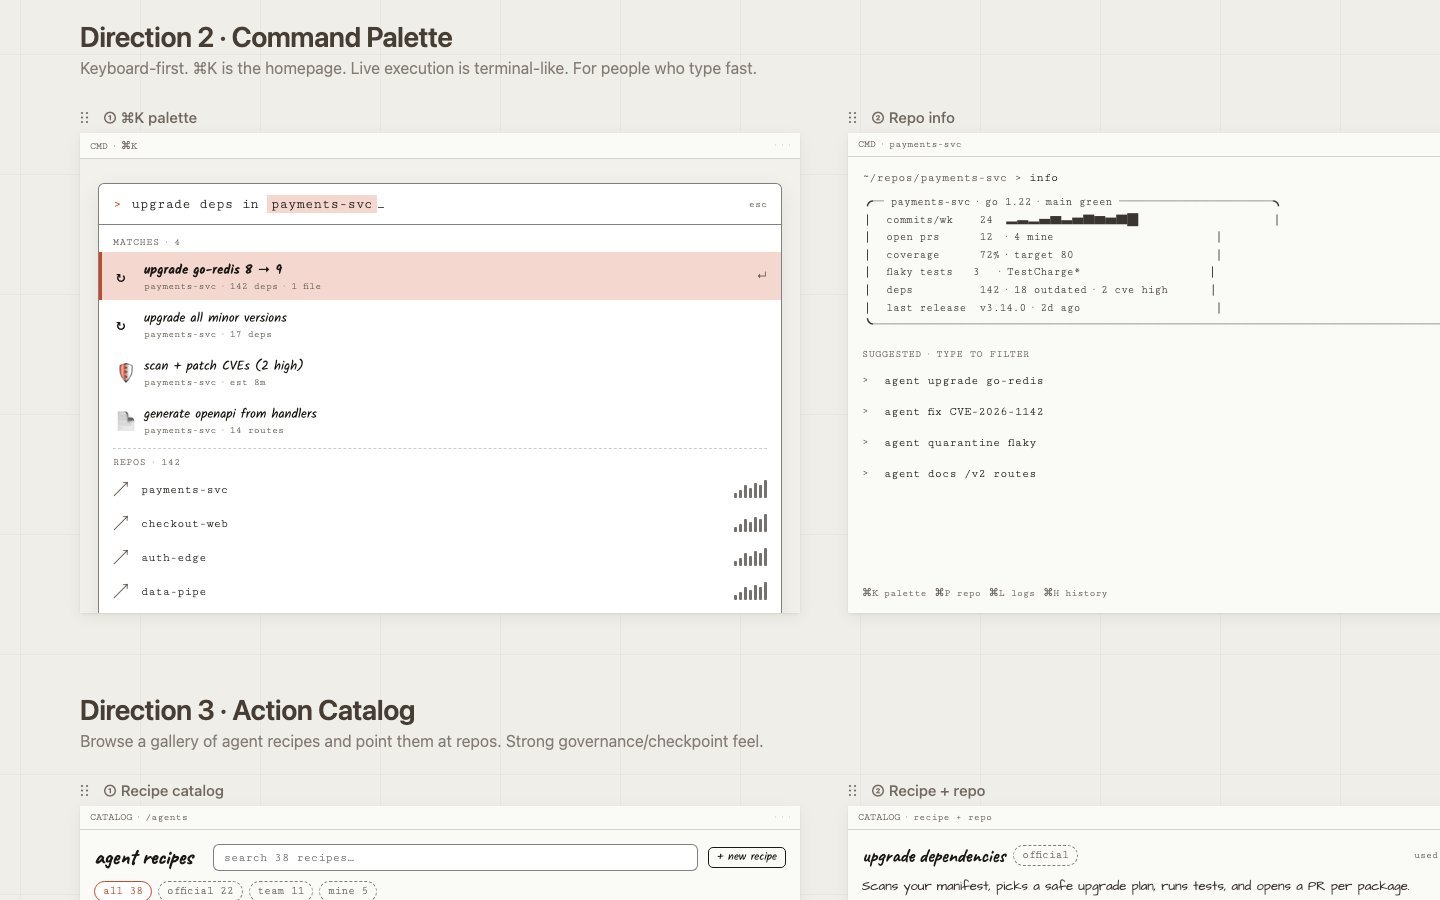Viewport: 1440px width, 900px height.
Task: Choose agent upgrade go-redis suggestion
Action: point(964,381)
